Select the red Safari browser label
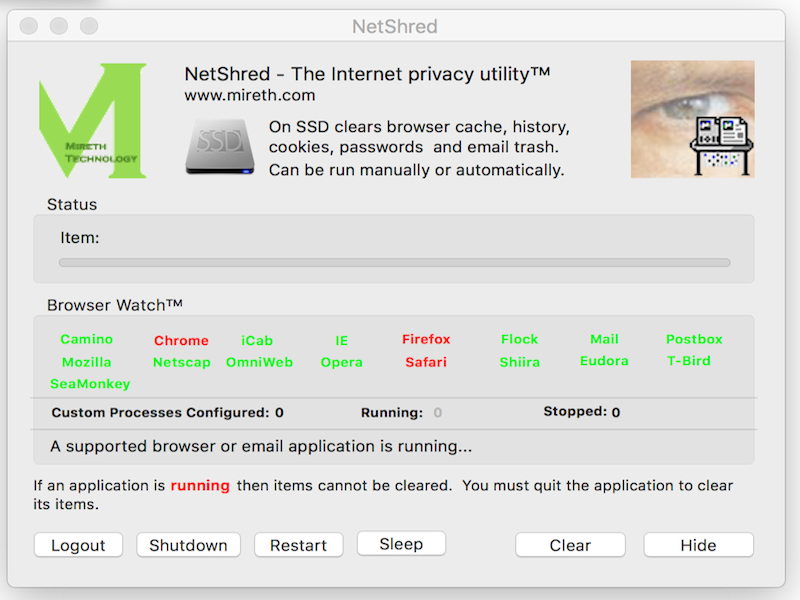Image resolution: width=800 pixels, height=600 pixels. pos(426,362)
